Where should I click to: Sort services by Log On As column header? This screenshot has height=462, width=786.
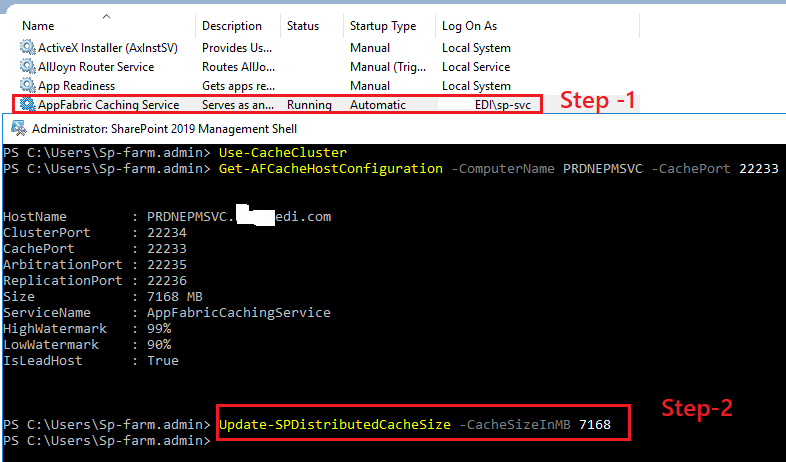469,26
